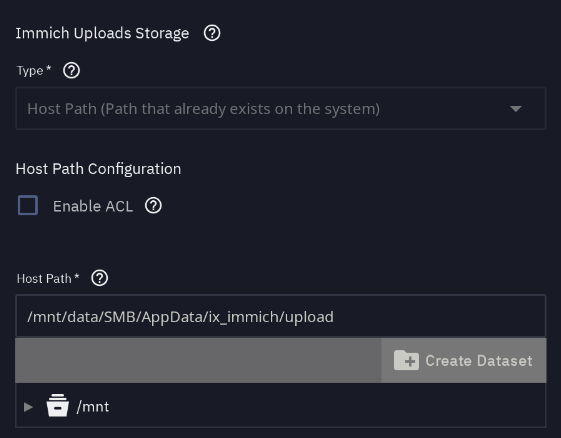View help for Enable ACL option
Image resolution: width=561 pixels, height=438 pixels.
pyautogui.click(x=153, y=206)
